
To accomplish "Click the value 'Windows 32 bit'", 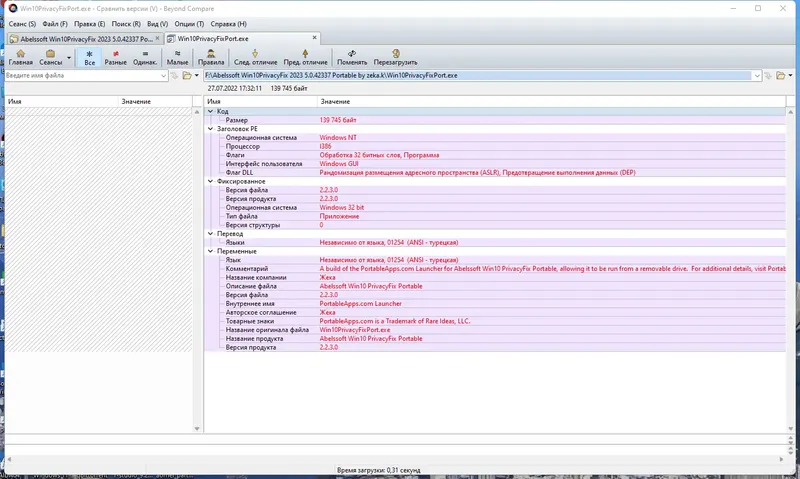I will (x=342, y=208).
